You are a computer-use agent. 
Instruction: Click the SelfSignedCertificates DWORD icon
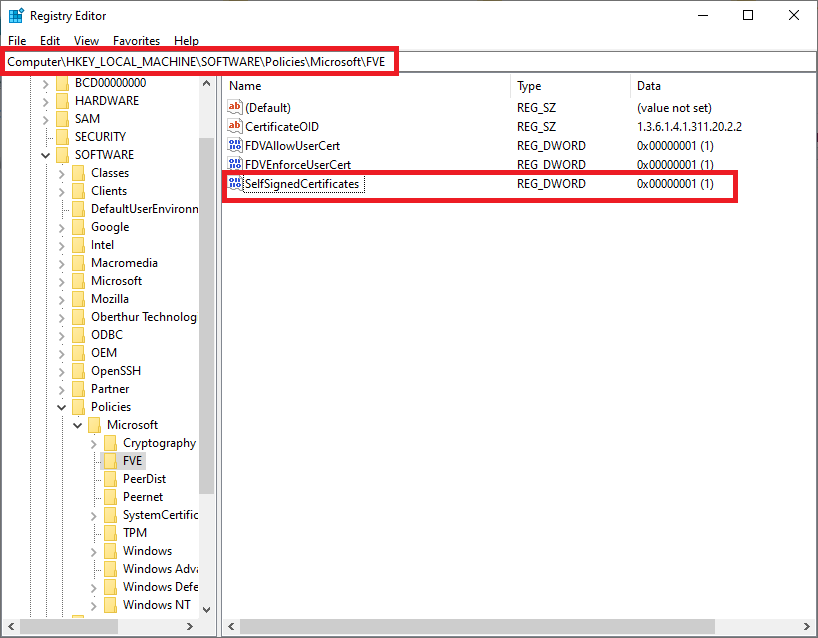tap(235, 184)
